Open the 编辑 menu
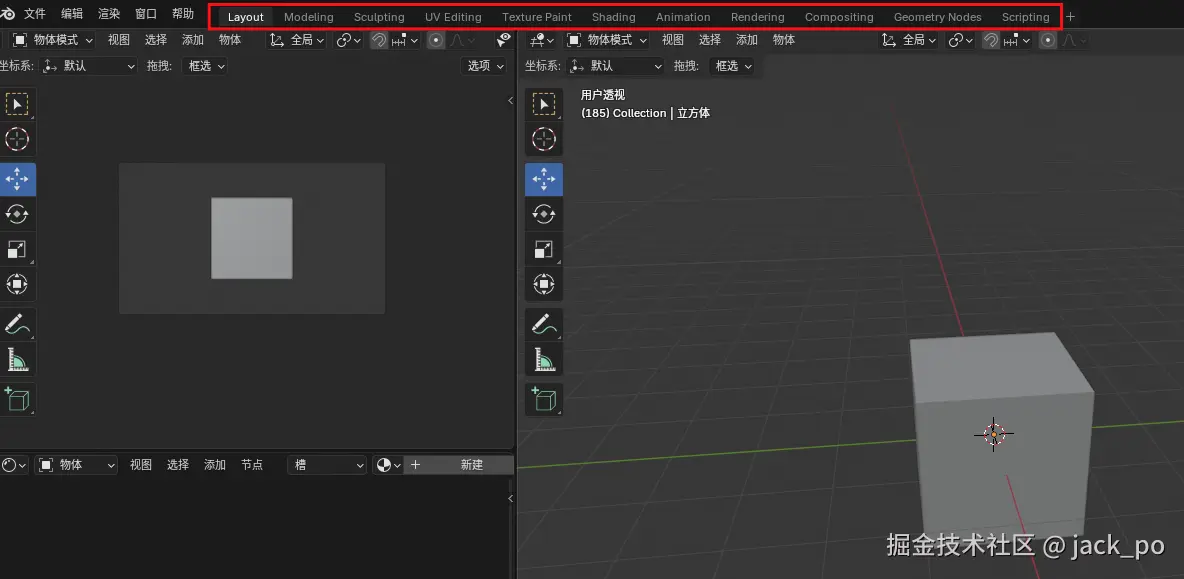The image size is (1184, 579). [72, 14]
